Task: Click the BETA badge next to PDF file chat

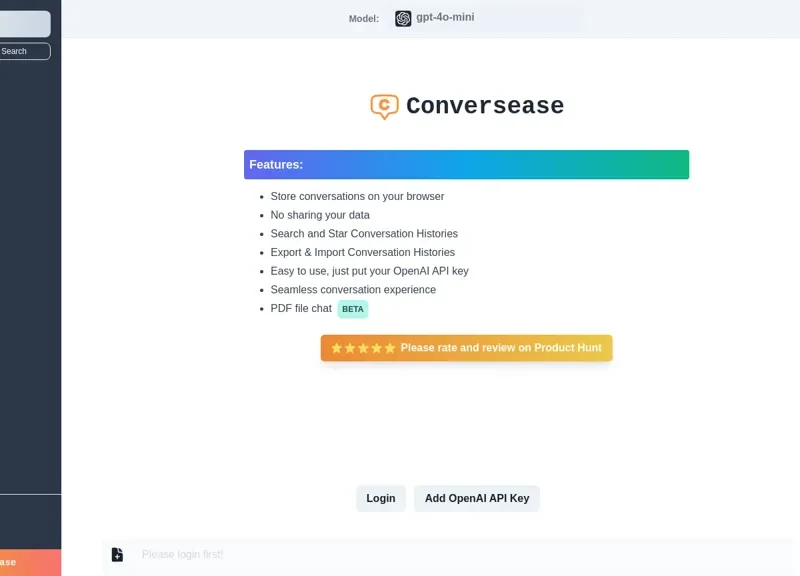Action: tap(353, 309)
